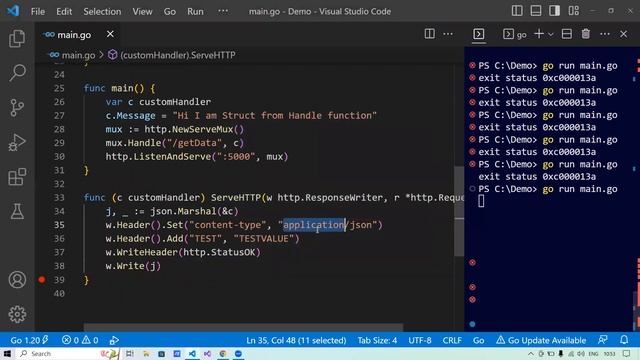This screenshot has width=640, height=360.
Task: Open Task View on taskbar
Action: click(129, 353)
